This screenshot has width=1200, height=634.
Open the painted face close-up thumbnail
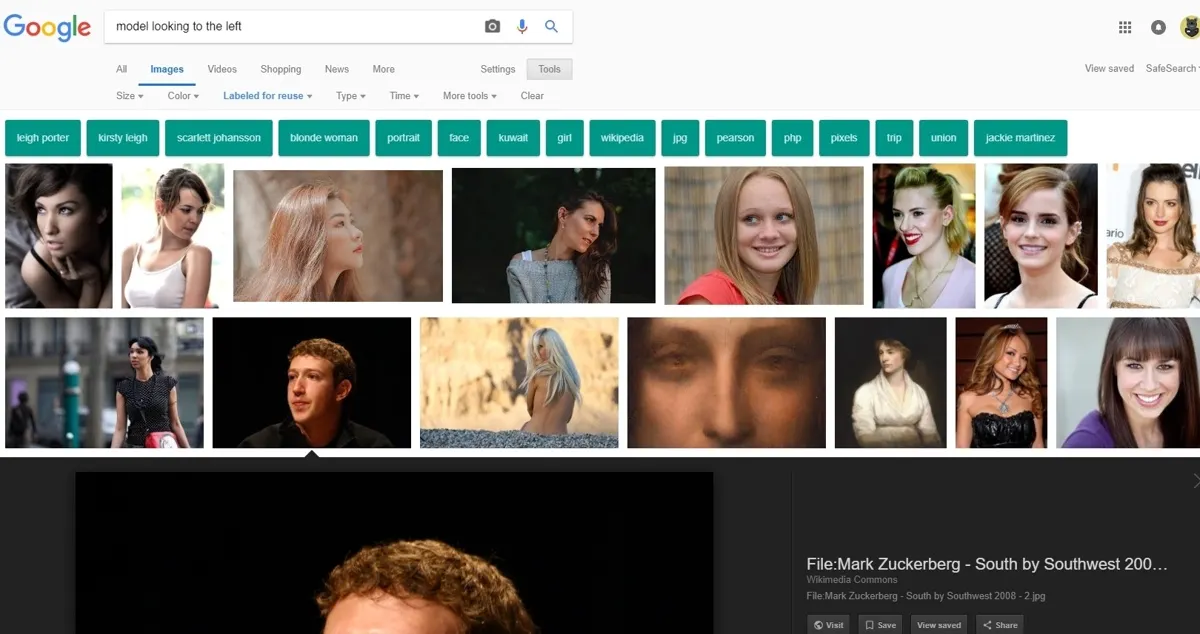(727, 382)
